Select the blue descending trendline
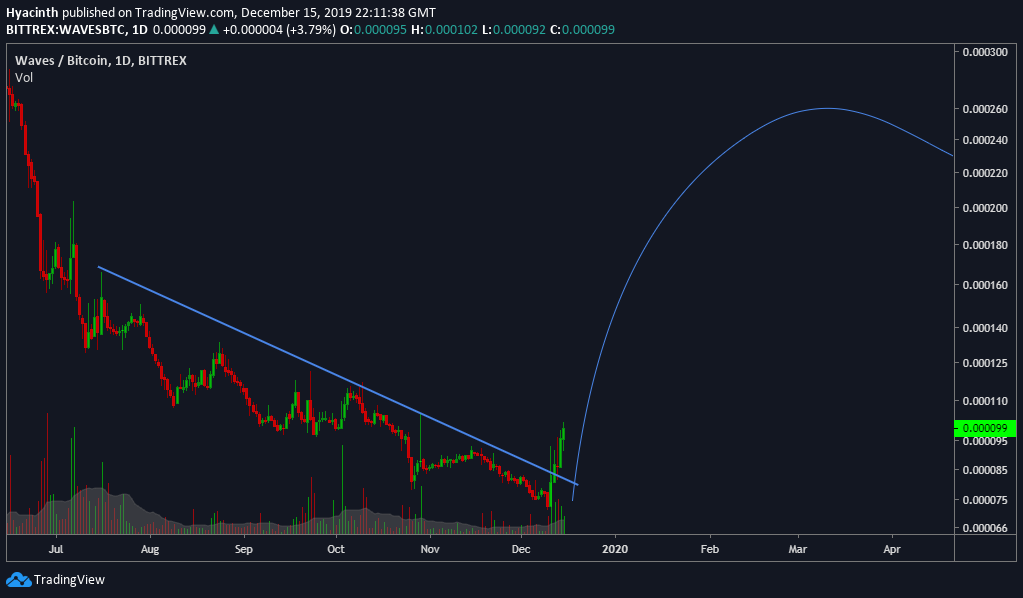 pyautogui.click(x=338, y=376)
